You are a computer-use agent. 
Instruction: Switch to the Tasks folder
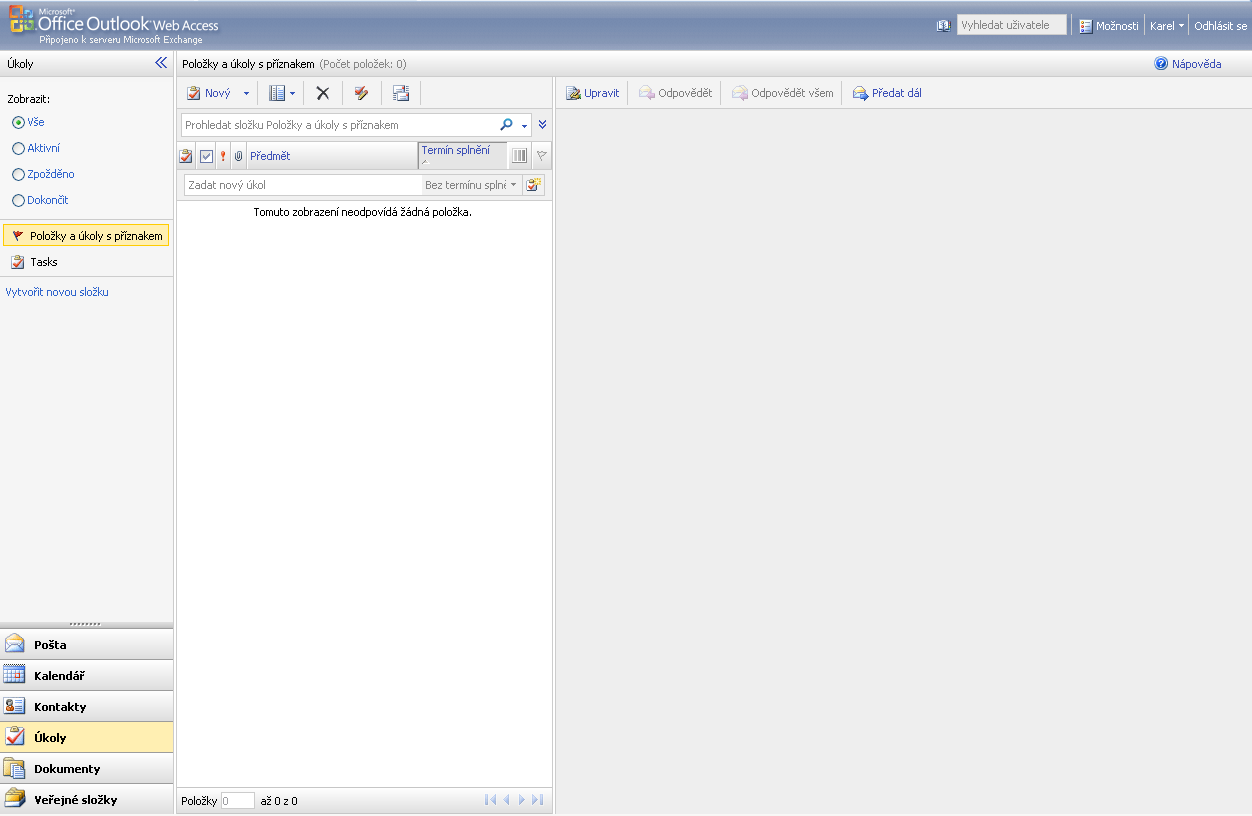44,261
